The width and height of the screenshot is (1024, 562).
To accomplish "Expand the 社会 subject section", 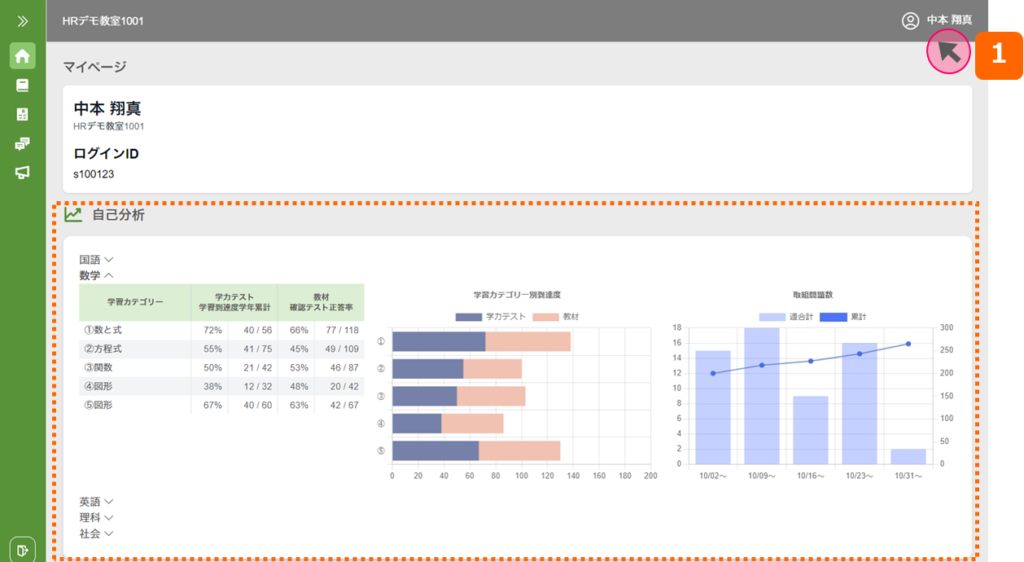I will 96,533.
